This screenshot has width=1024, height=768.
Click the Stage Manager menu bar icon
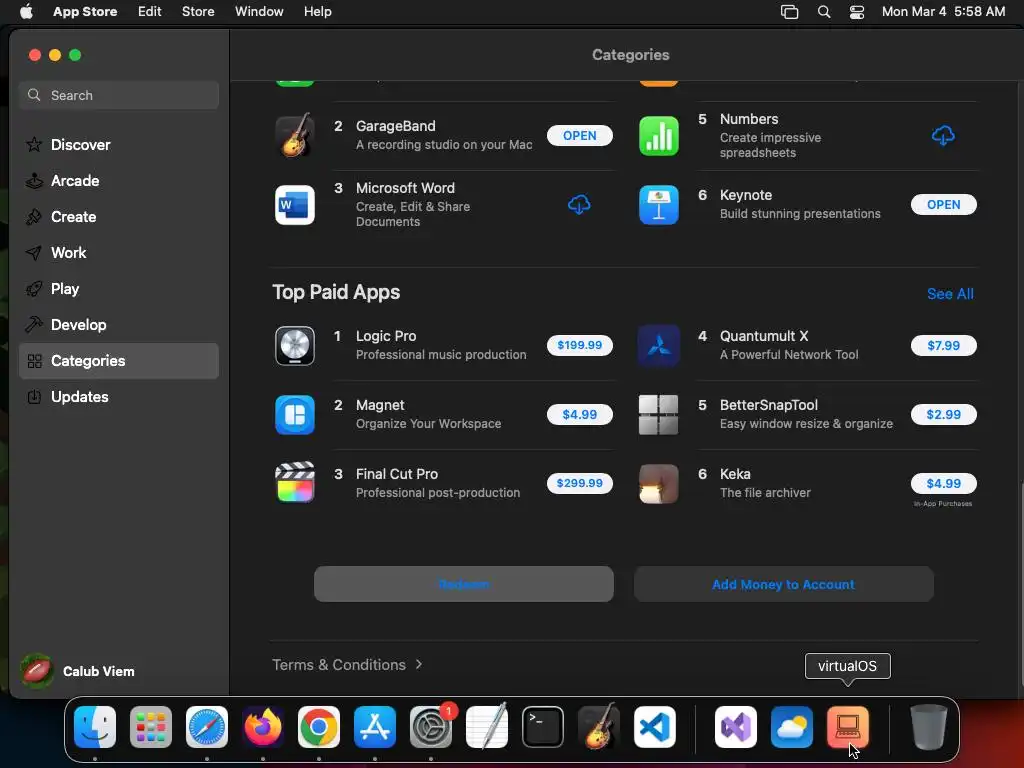(x=790, y=12)
